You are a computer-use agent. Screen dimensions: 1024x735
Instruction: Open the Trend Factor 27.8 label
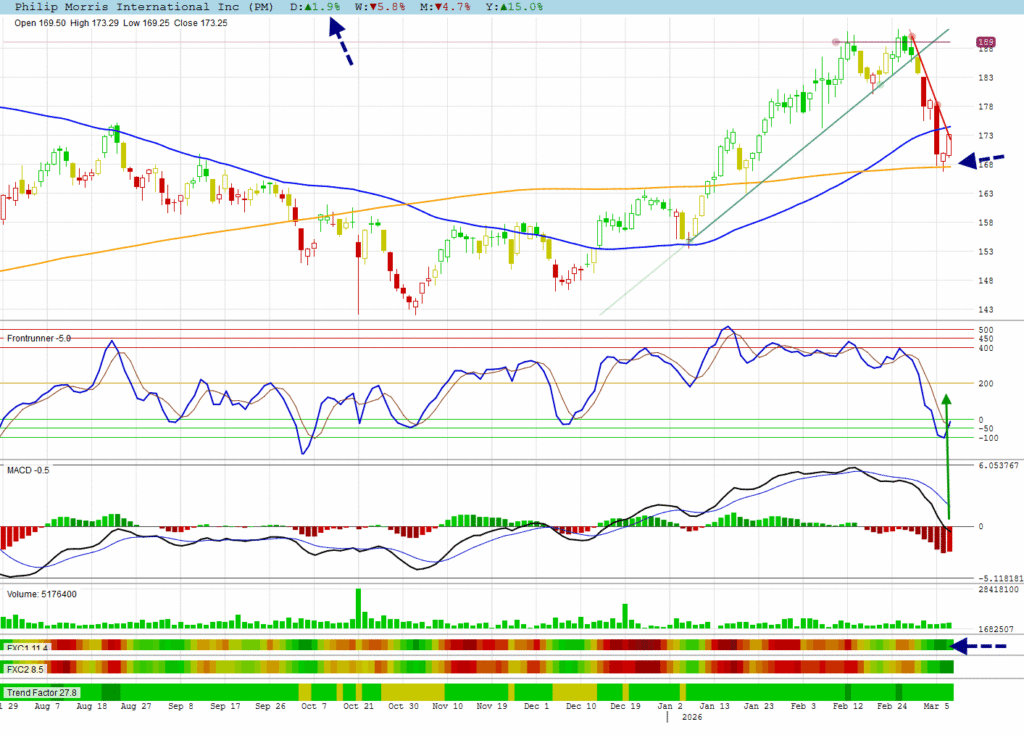[41, 692]
